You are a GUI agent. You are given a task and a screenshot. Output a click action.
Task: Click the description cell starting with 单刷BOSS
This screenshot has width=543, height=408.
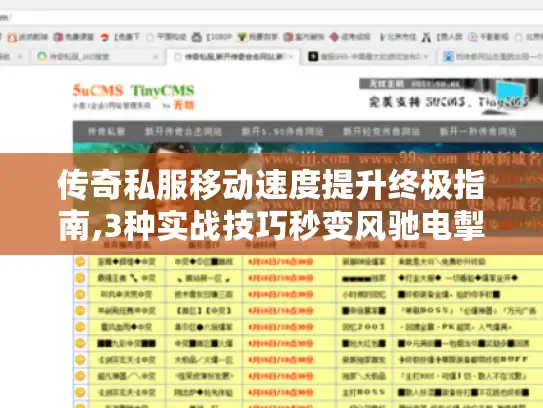(468, 310)
